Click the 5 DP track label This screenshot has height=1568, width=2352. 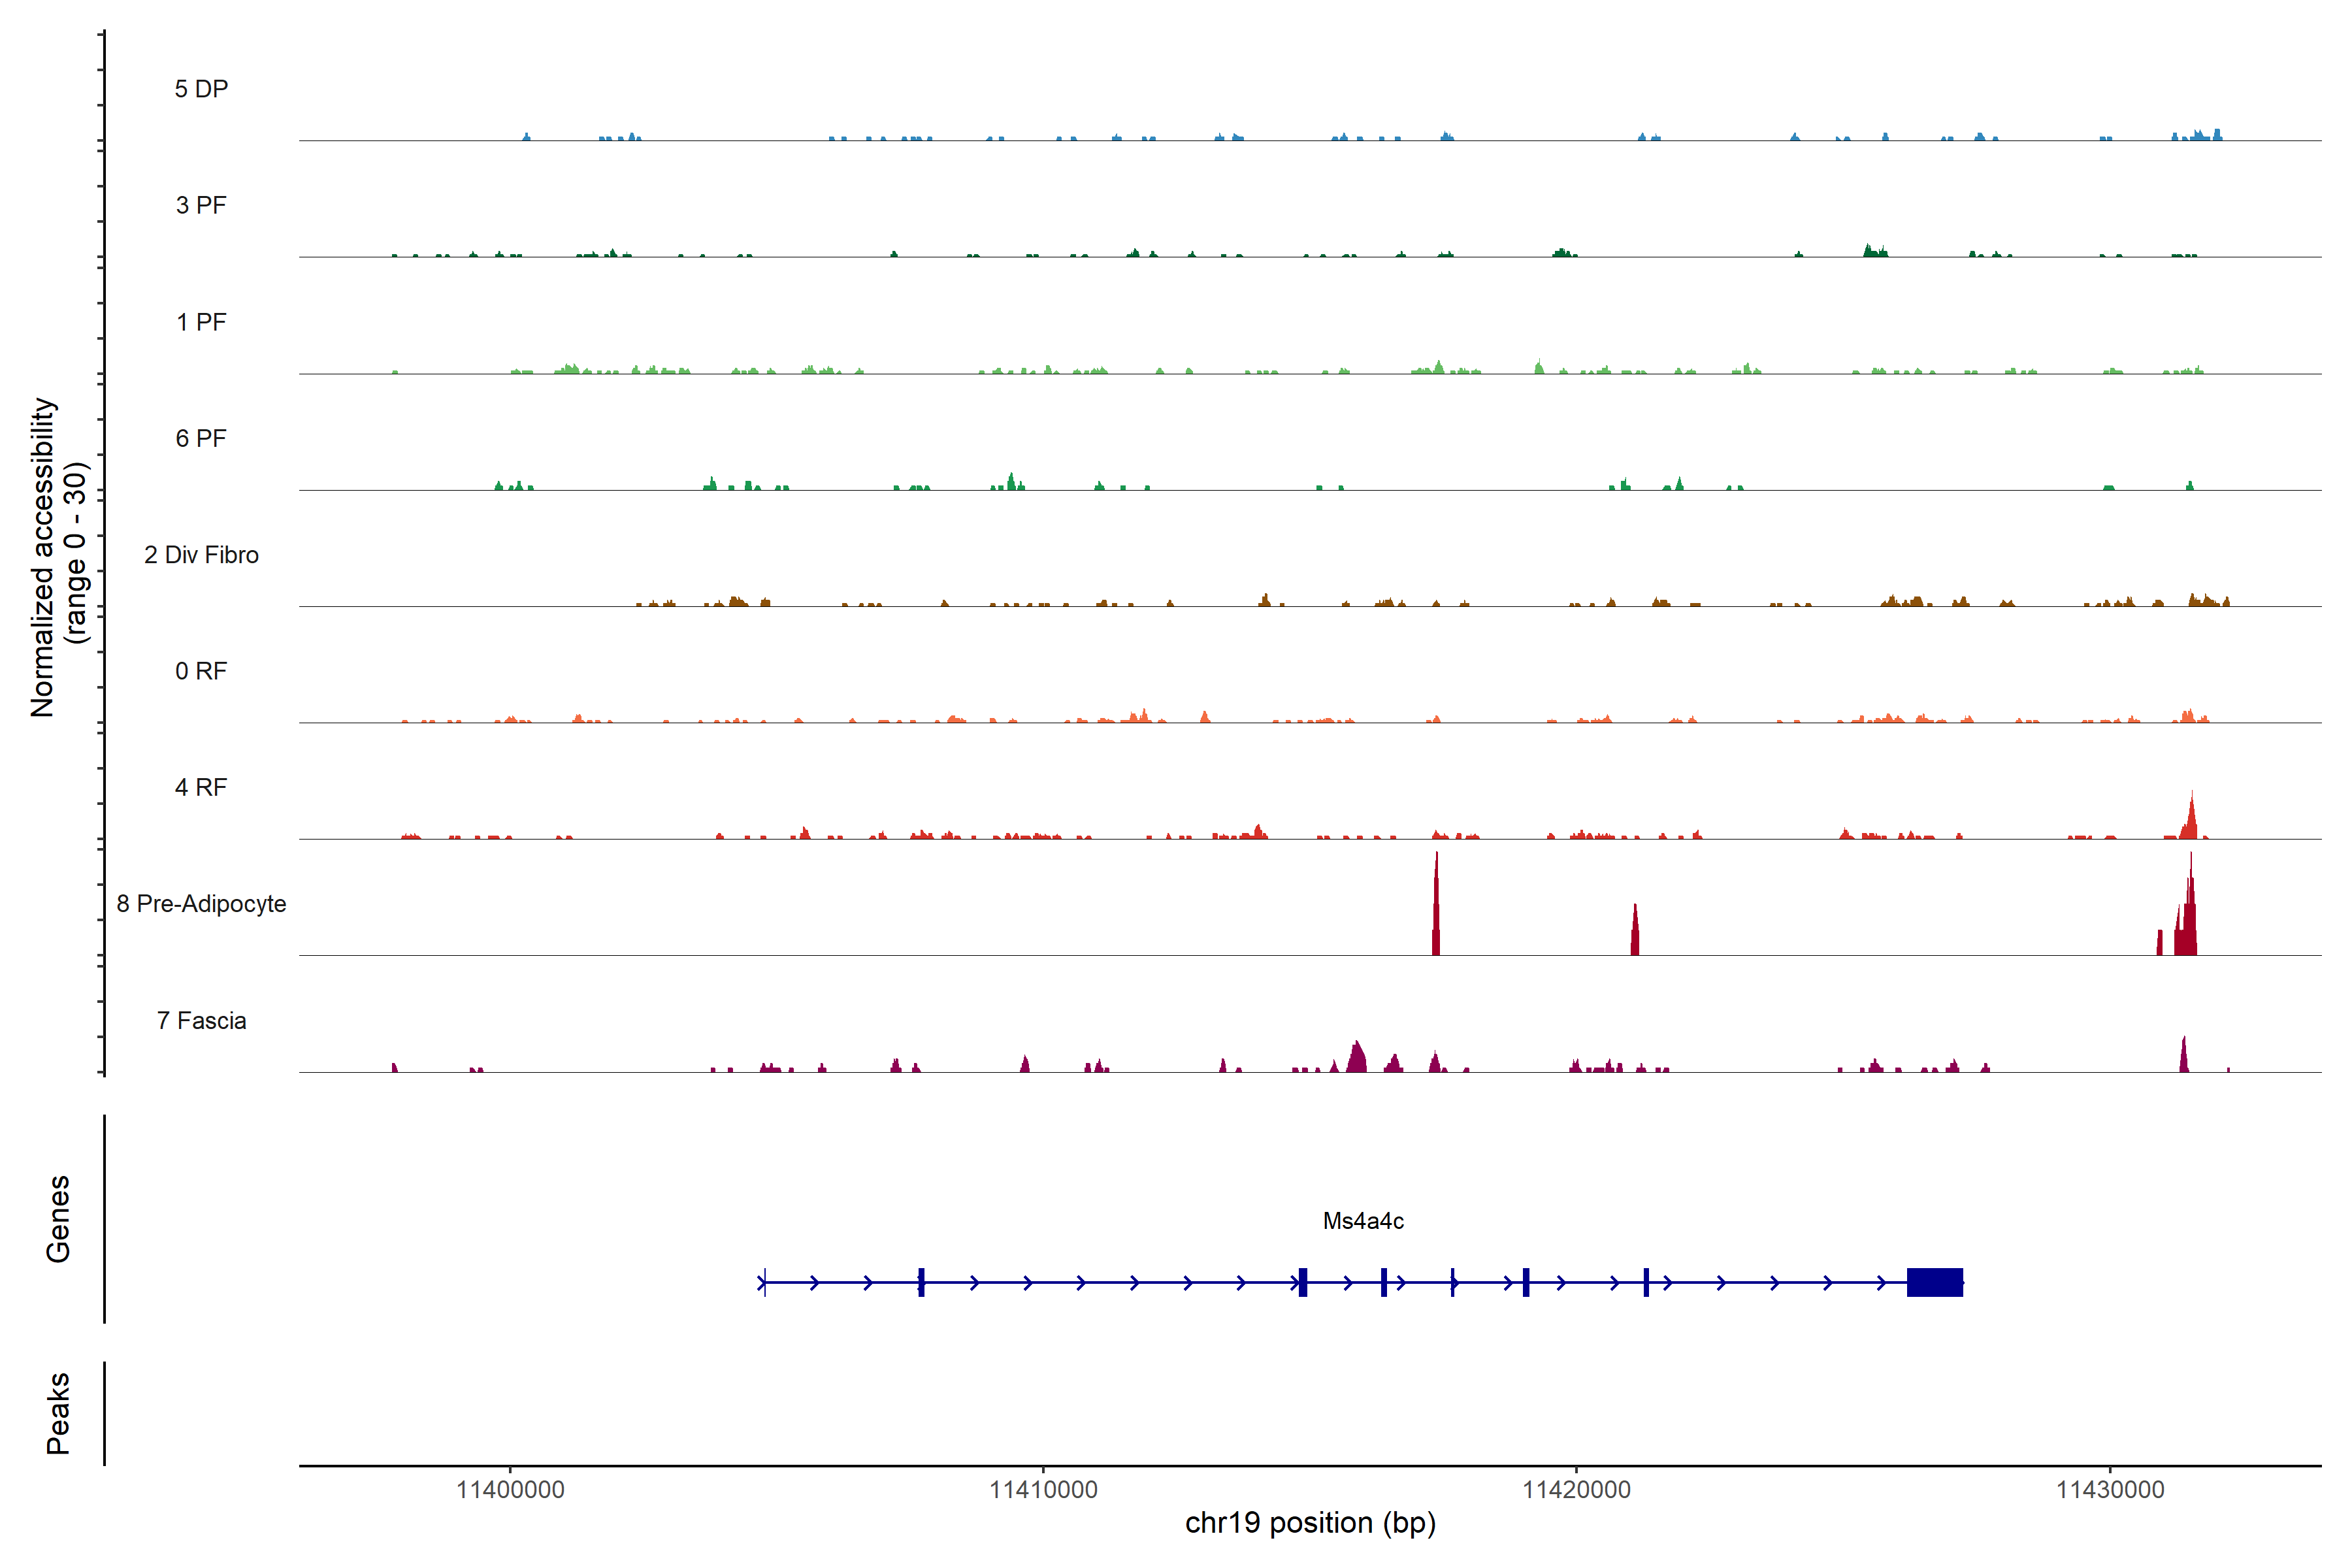(201, 89)
